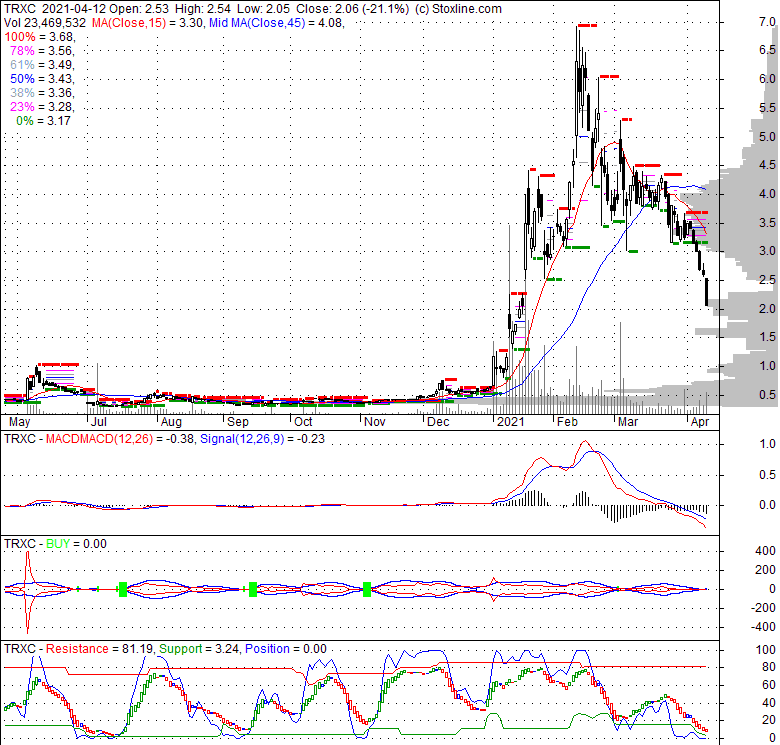Viewport: 780px width, 745px height.
Task: Click the first green BUY signal marker
Action: (123, 589)
